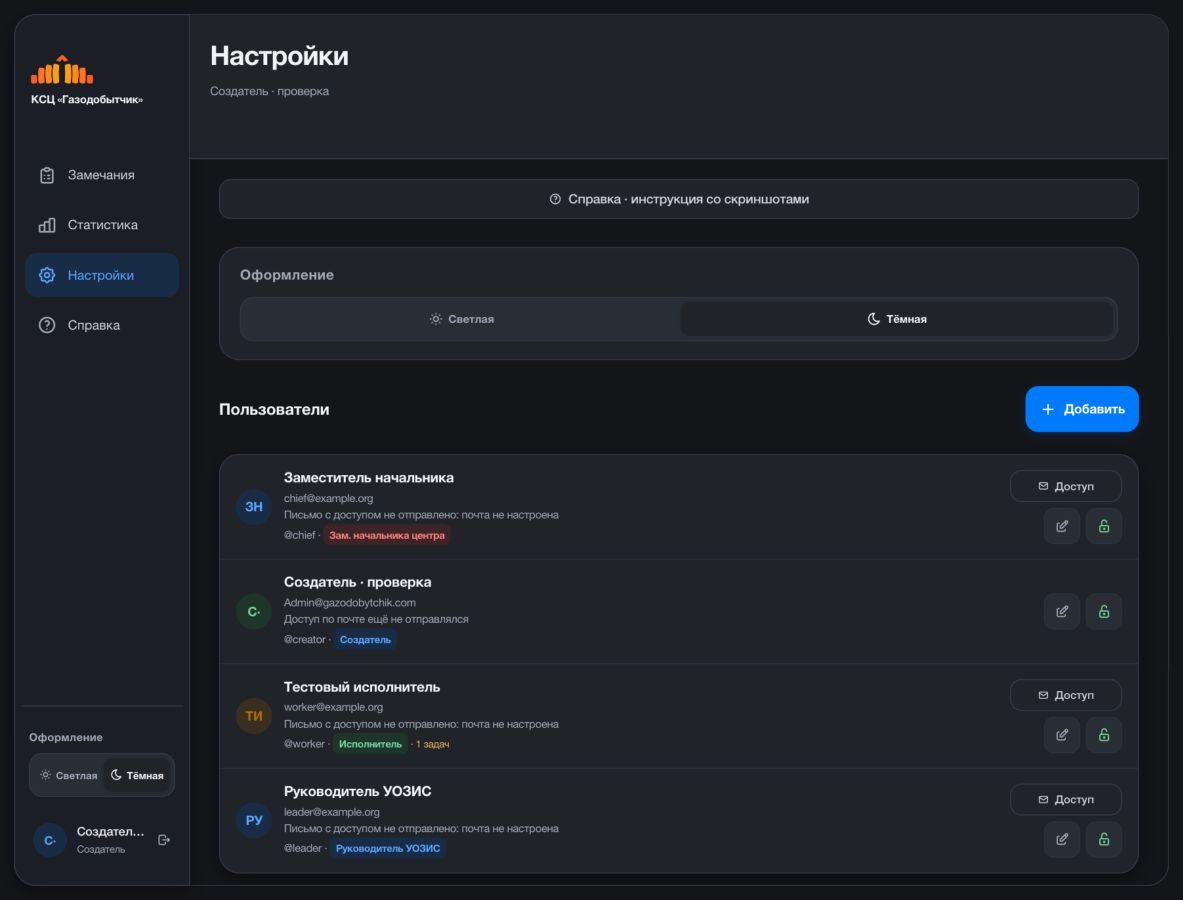1183x900 pixels.
Task: Click the Руководитель УОЗИС role badge
Action: point(388,849)
